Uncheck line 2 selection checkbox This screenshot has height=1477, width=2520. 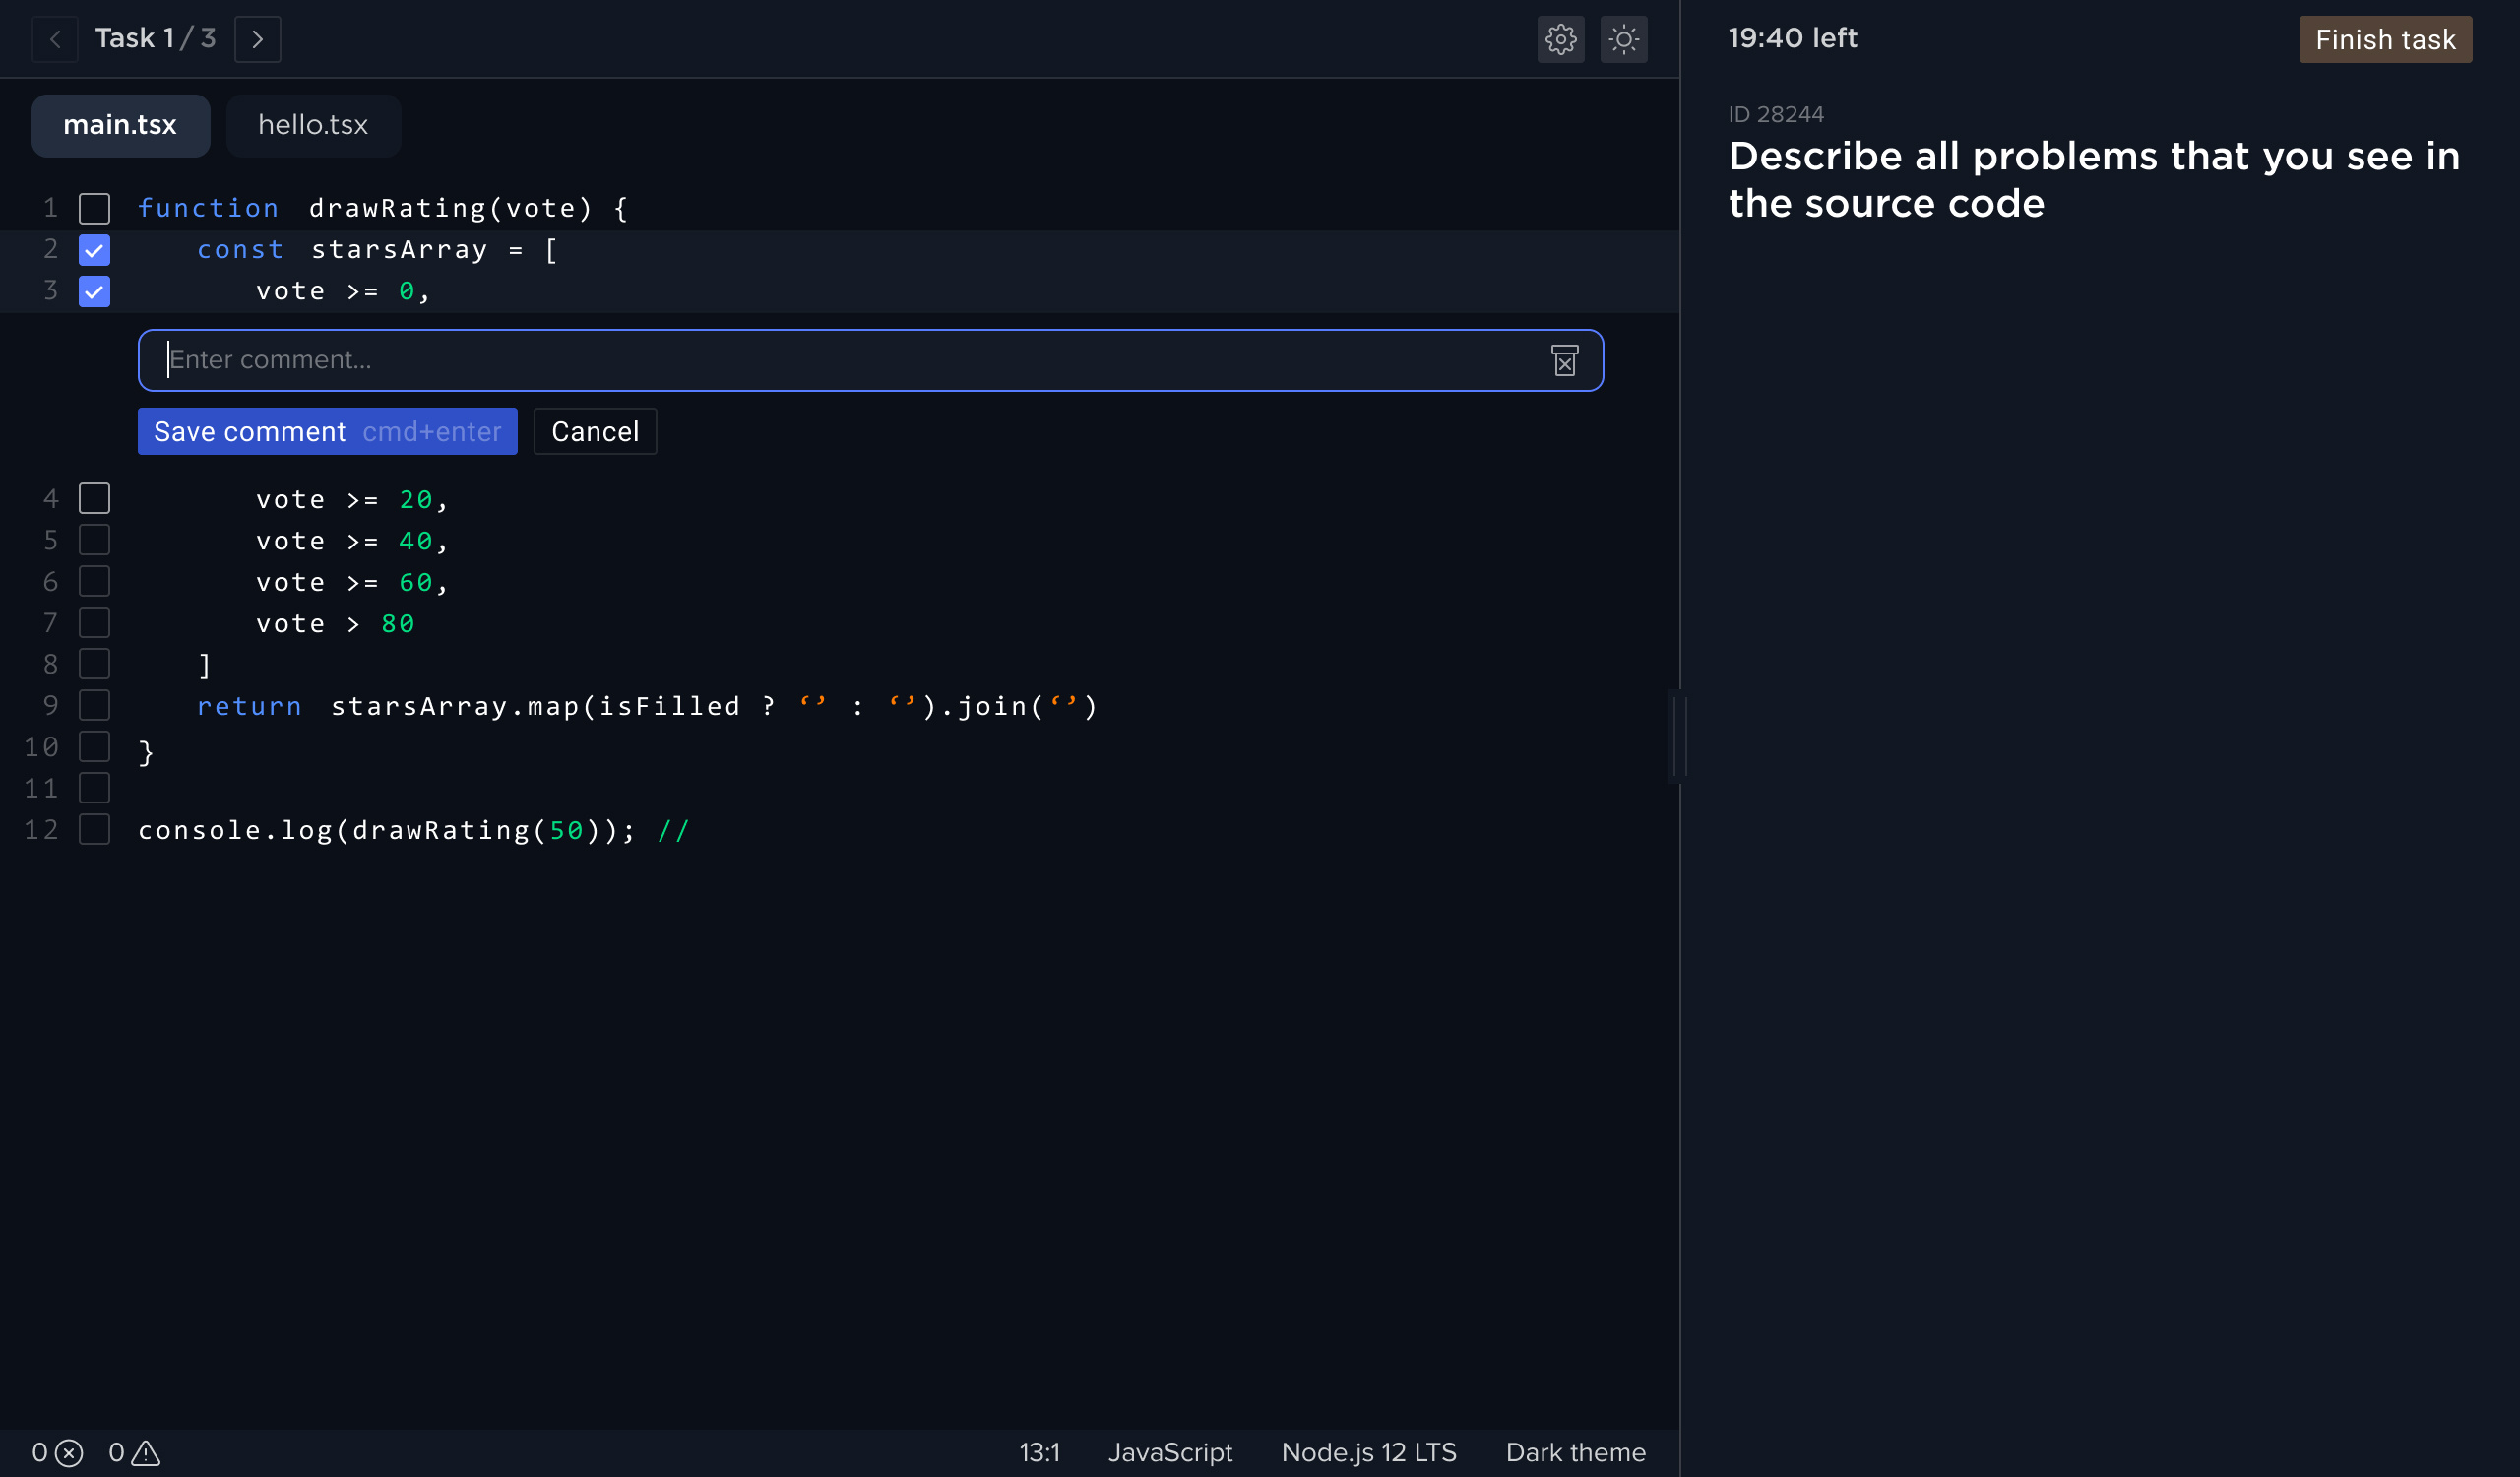click(94, 249)
